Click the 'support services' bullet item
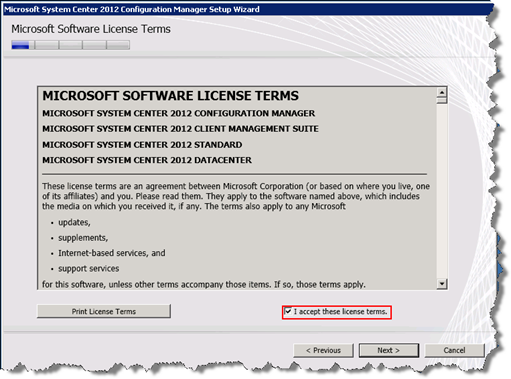This screenshot has height=379, width=511. tap(89, 268)
